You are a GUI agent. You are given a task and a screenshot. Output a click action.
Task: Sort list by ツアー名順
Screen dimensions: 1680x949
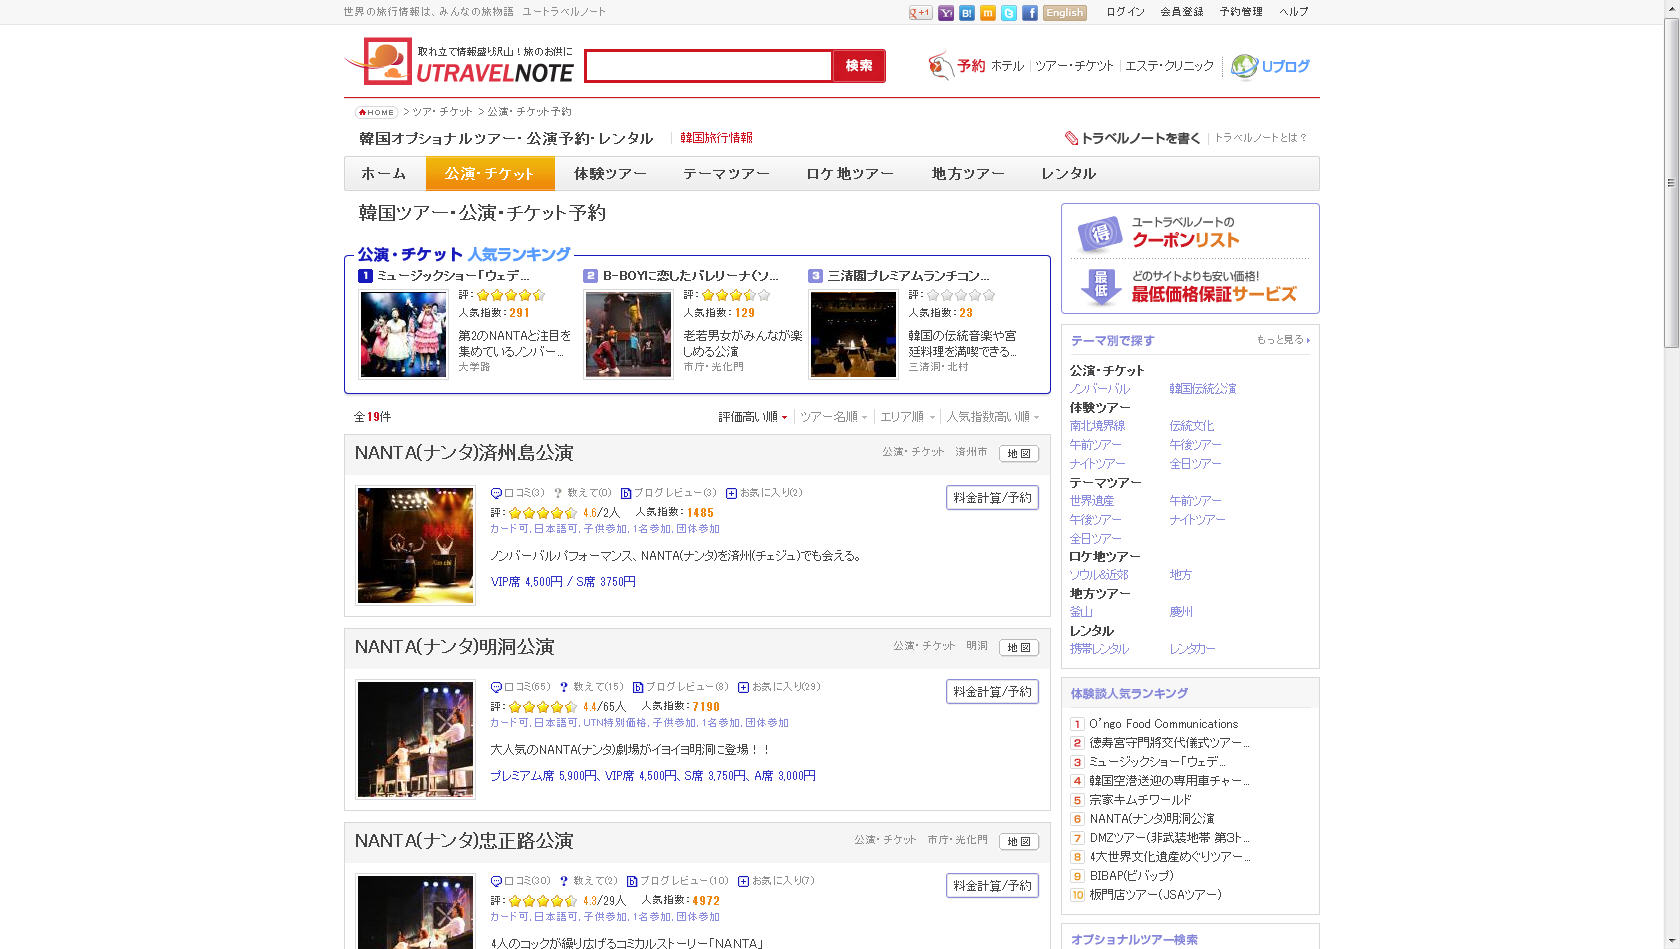coord(834,417)
